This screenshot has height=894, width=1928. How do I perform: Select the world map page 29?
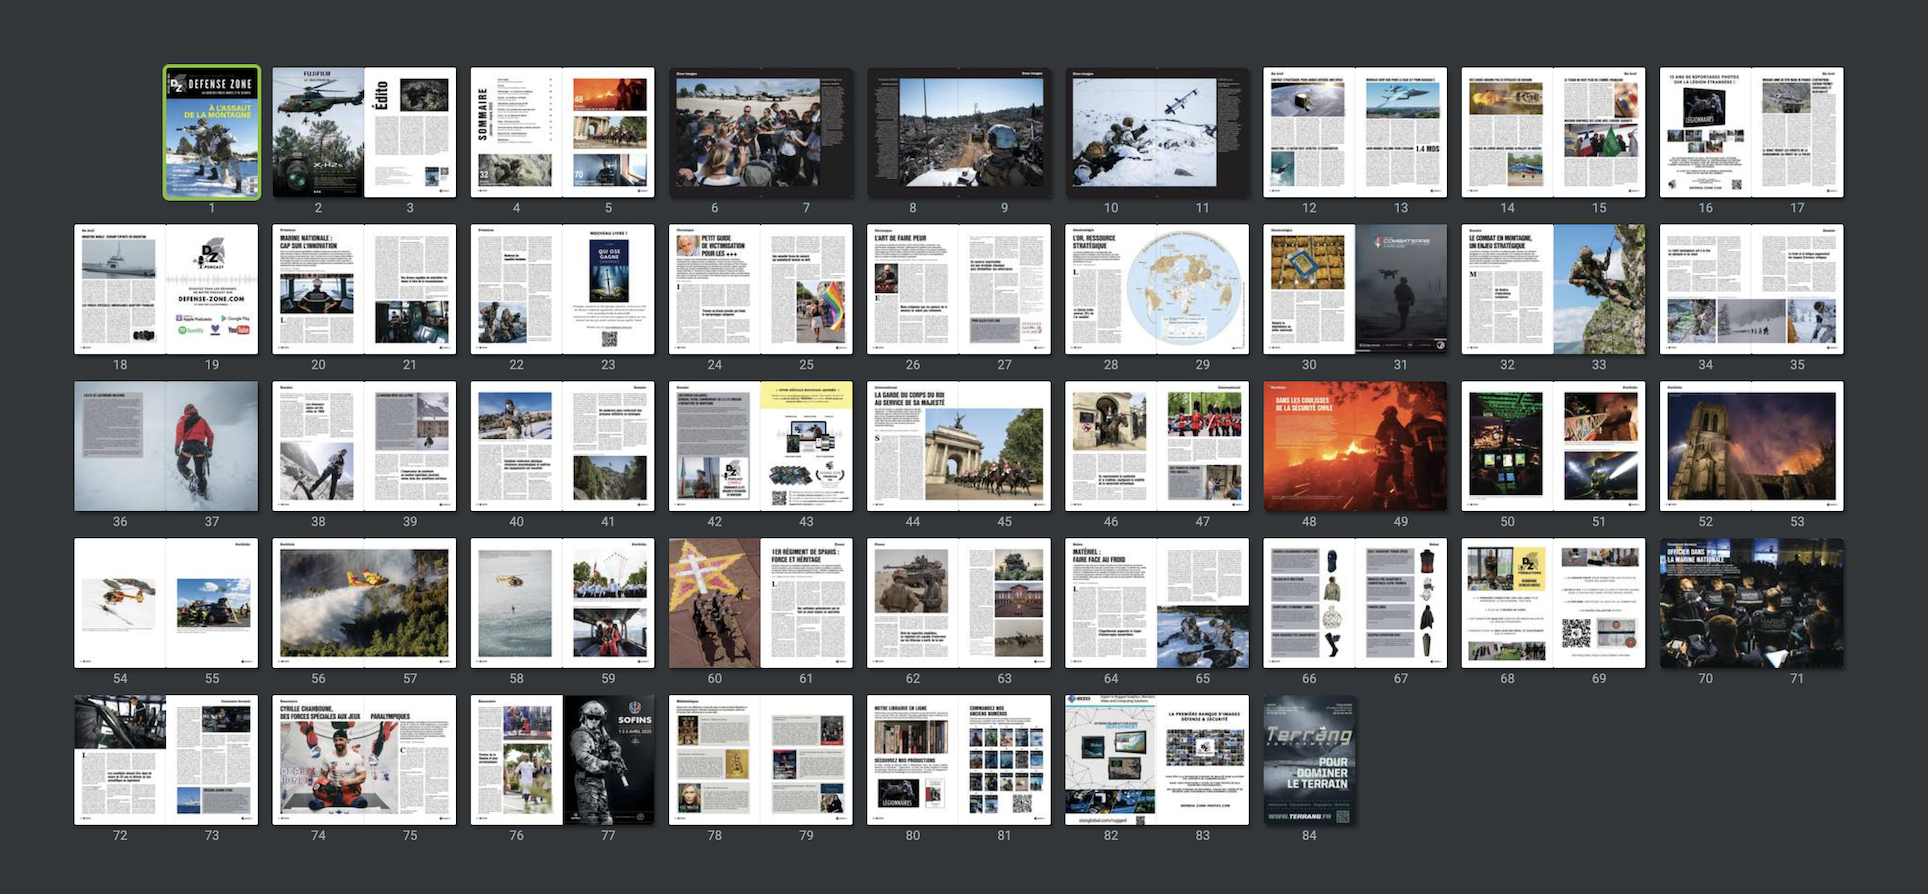1203,289
